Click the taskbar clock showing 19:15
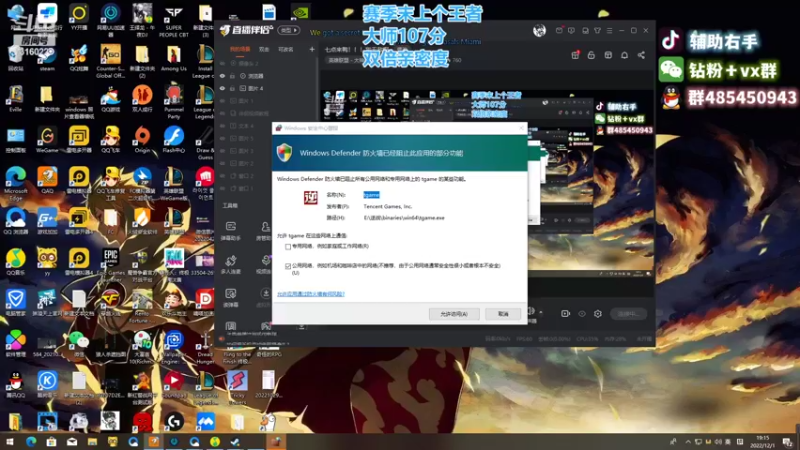 click(762, 442)
